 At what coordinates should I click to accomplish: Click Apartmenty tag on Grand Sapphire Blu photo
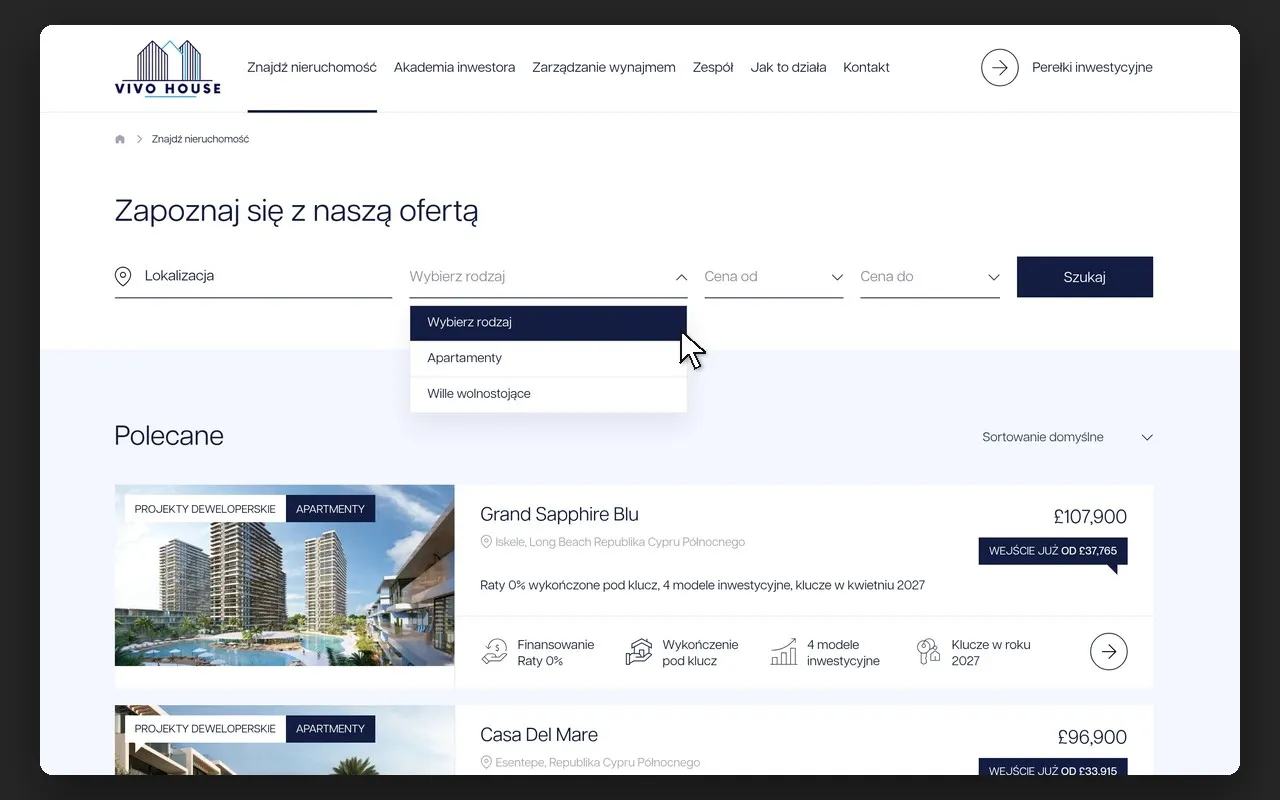pyautogui.click(x=330, y=509)
